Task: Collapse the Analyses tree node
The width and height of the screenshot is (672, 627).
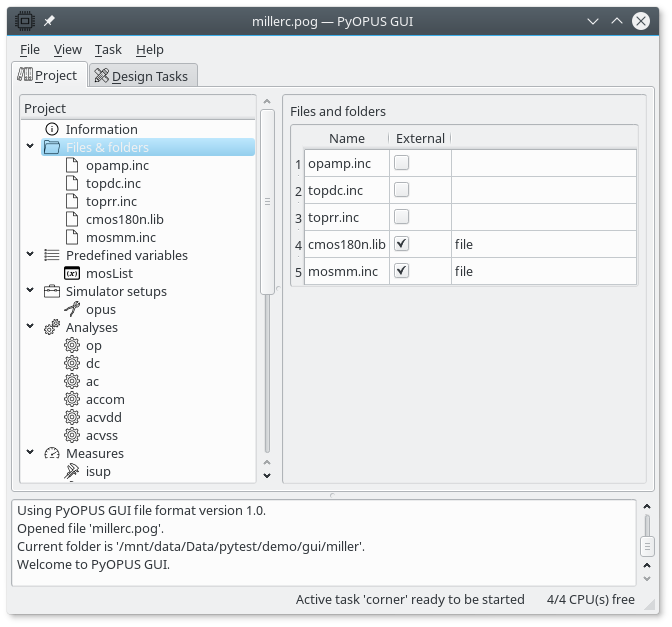Action: click(x=31, y=327)
